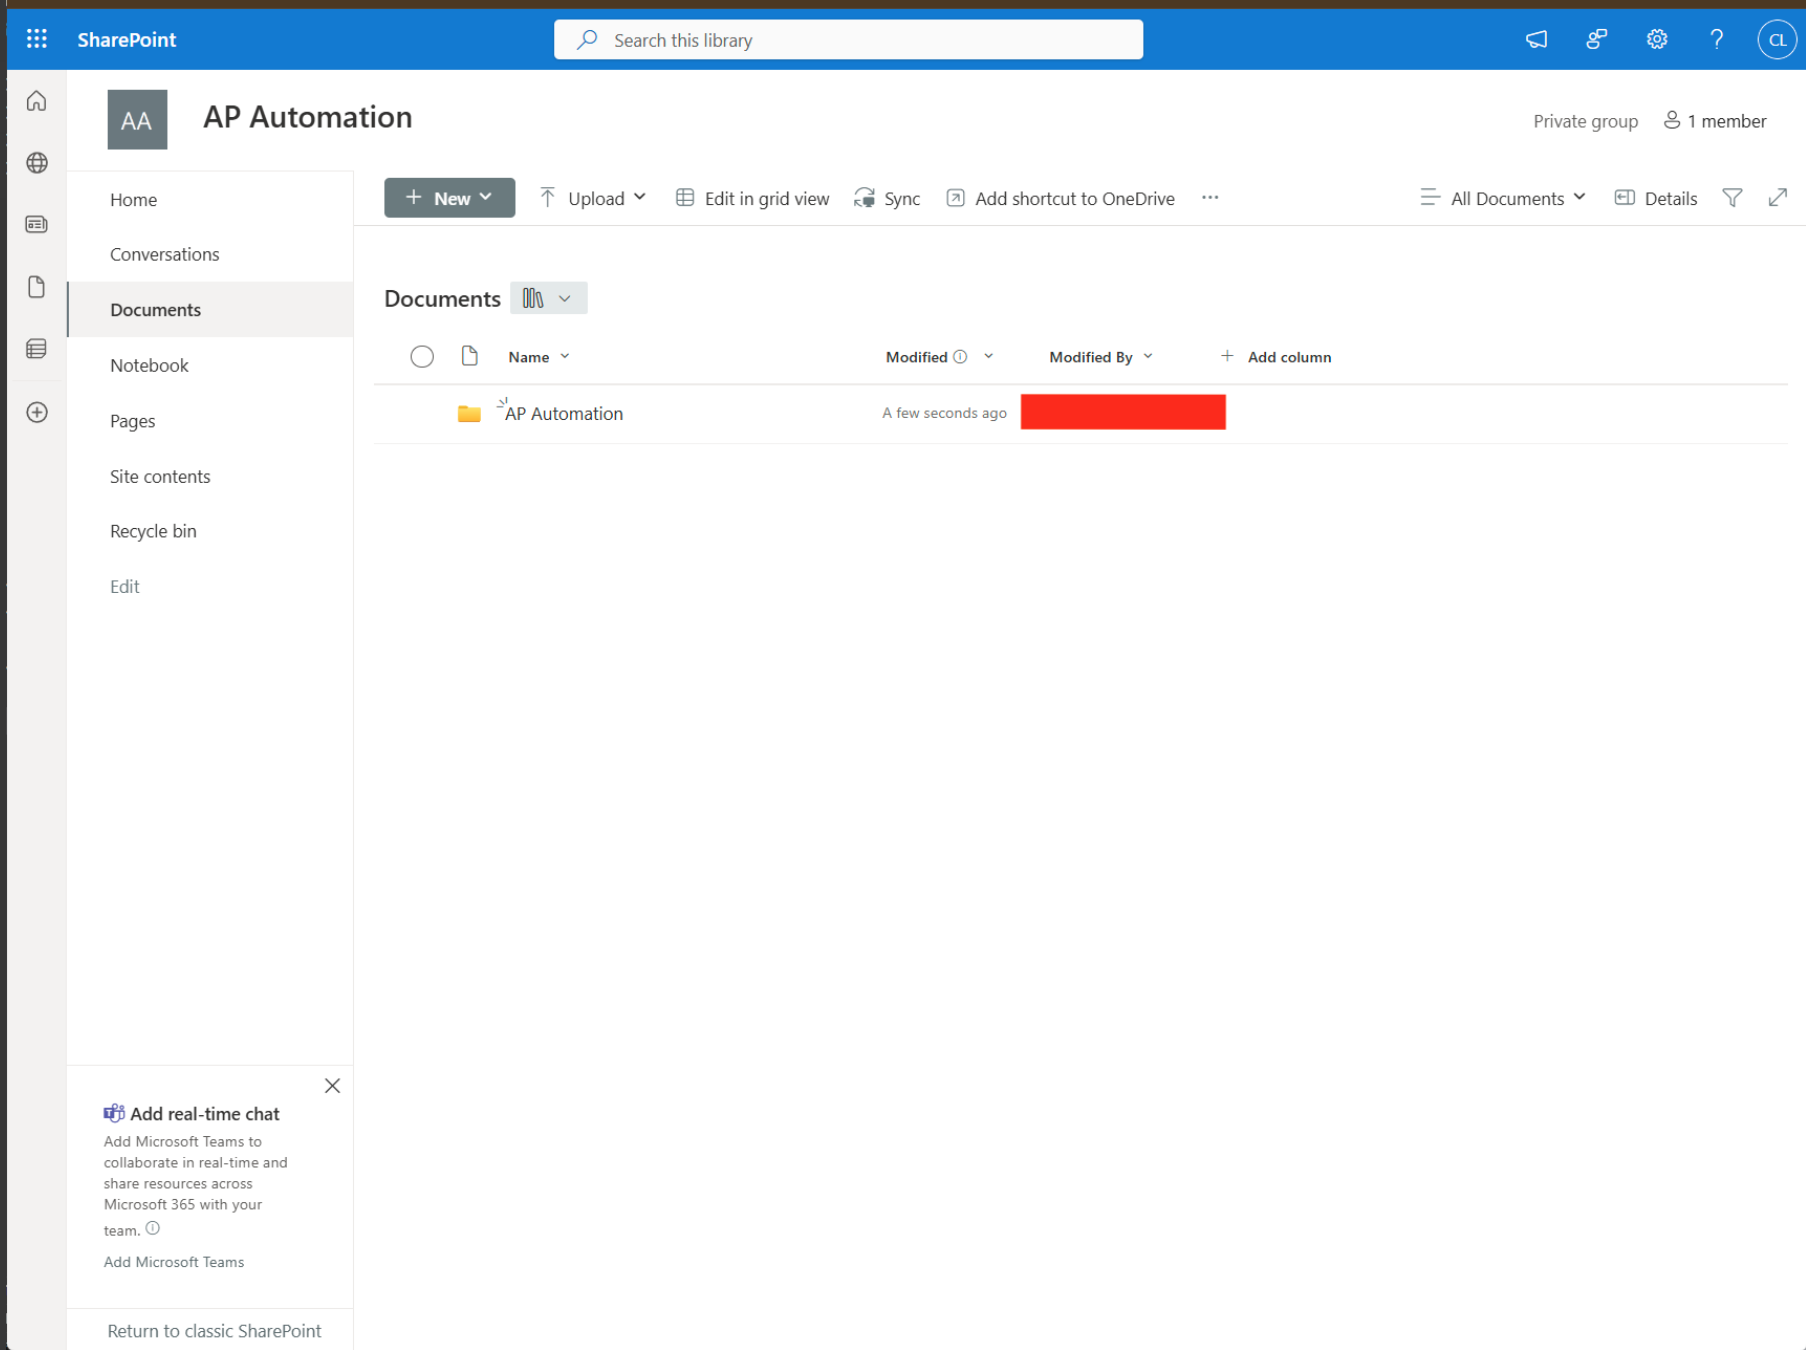Expand the All Documents view selector
This screenshot has width=1806, height=1350.
(1503, 198)
